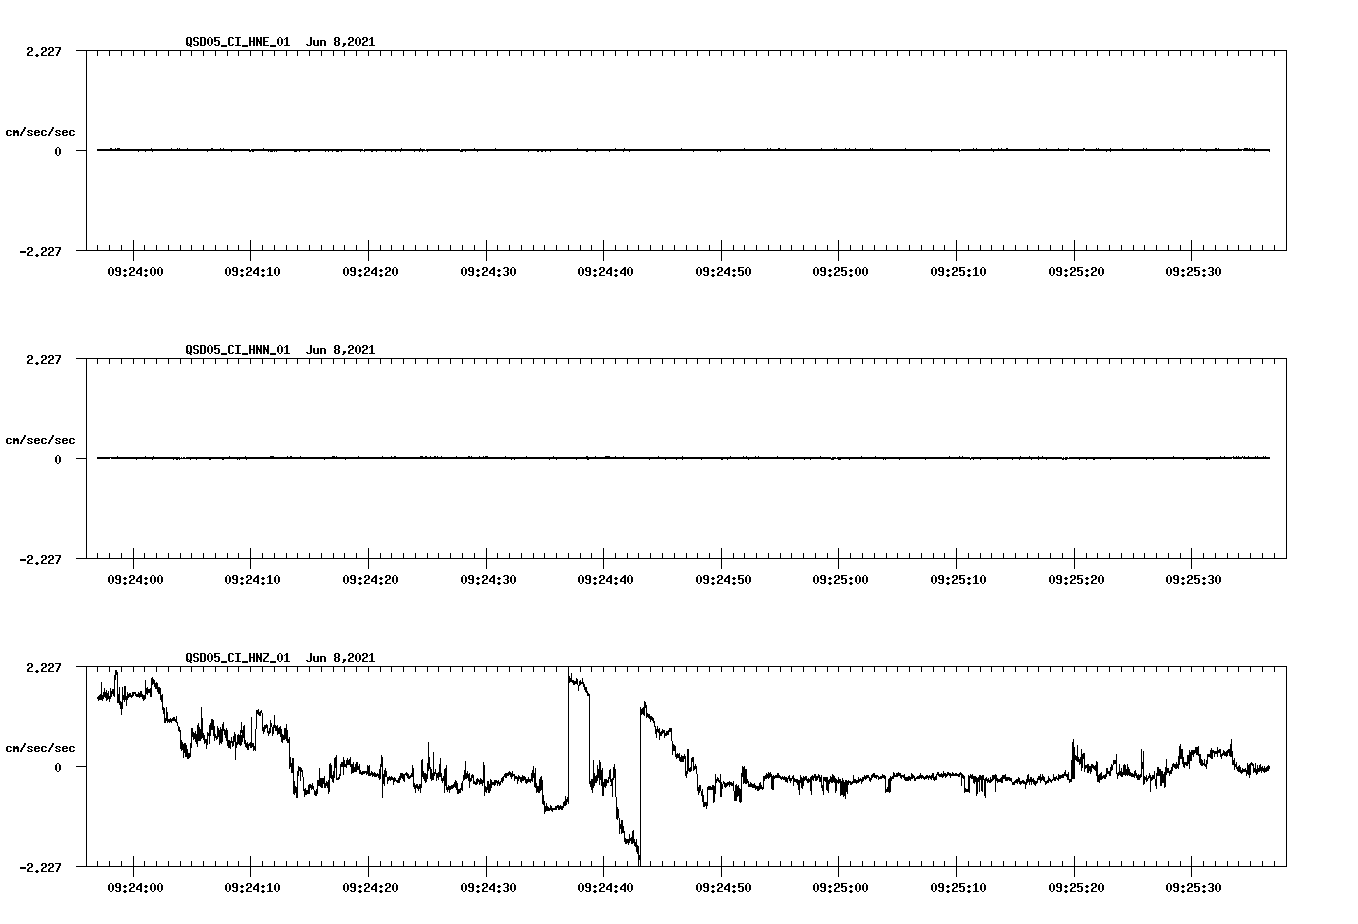Select 09:24:10 time label under HNN plot
Screen dimensions: 1358x924
point(252,579)
